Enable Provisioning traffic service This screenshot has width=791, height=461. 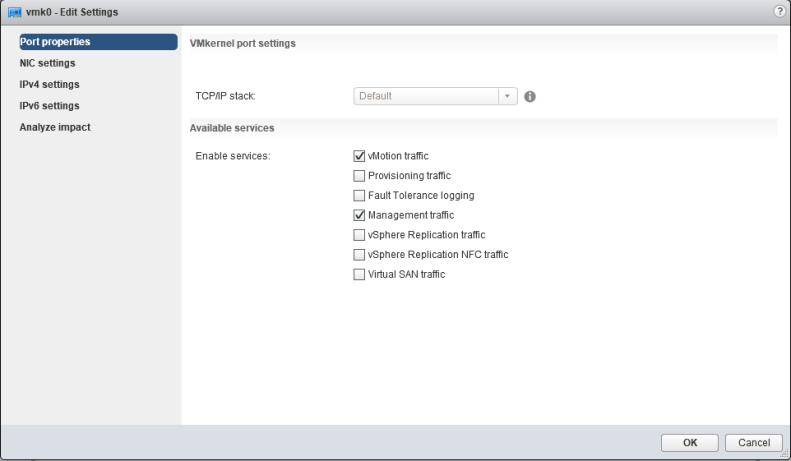click(360, 176)
